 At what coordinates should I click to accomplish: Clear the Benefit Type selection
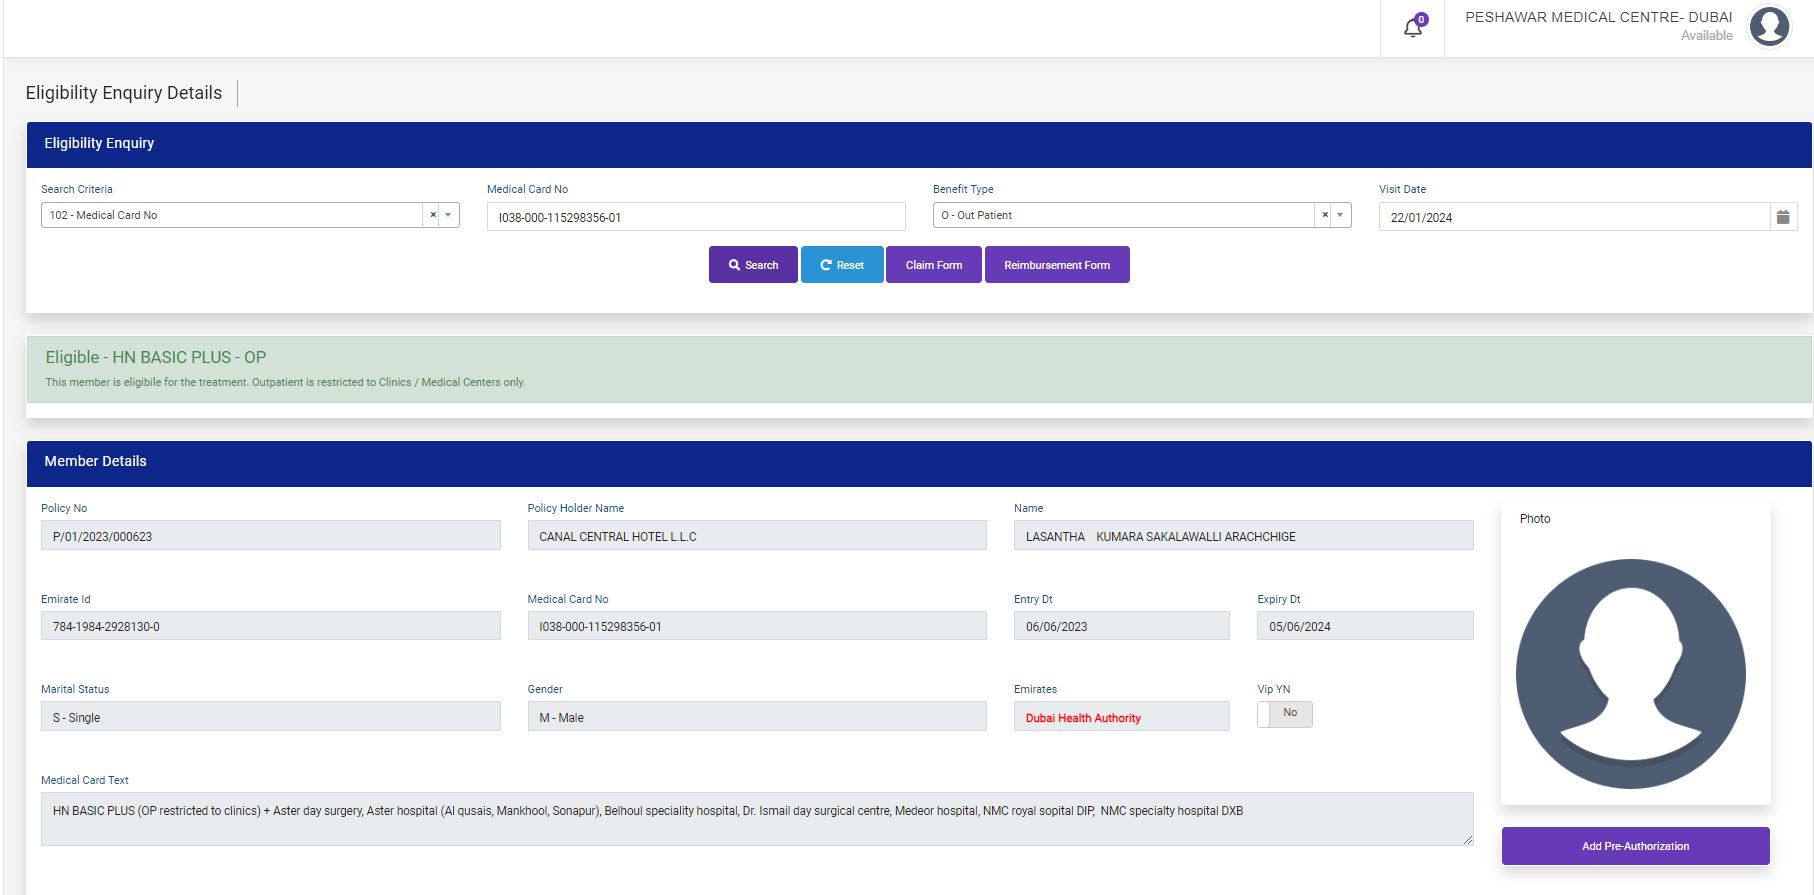coord(1325,215)
